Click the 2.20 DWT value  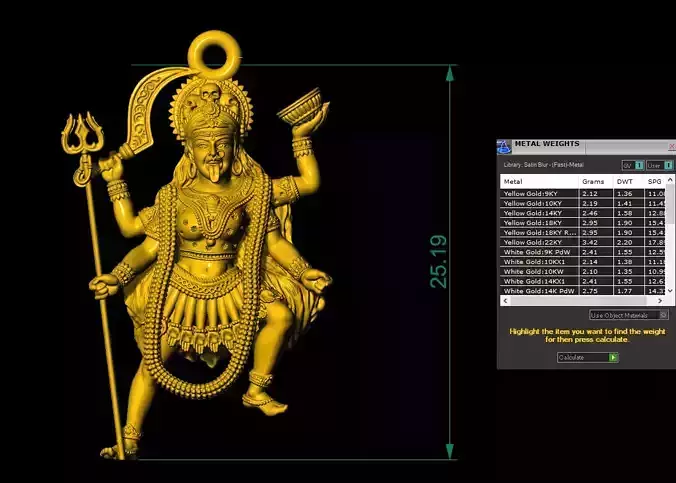(625, 242)
